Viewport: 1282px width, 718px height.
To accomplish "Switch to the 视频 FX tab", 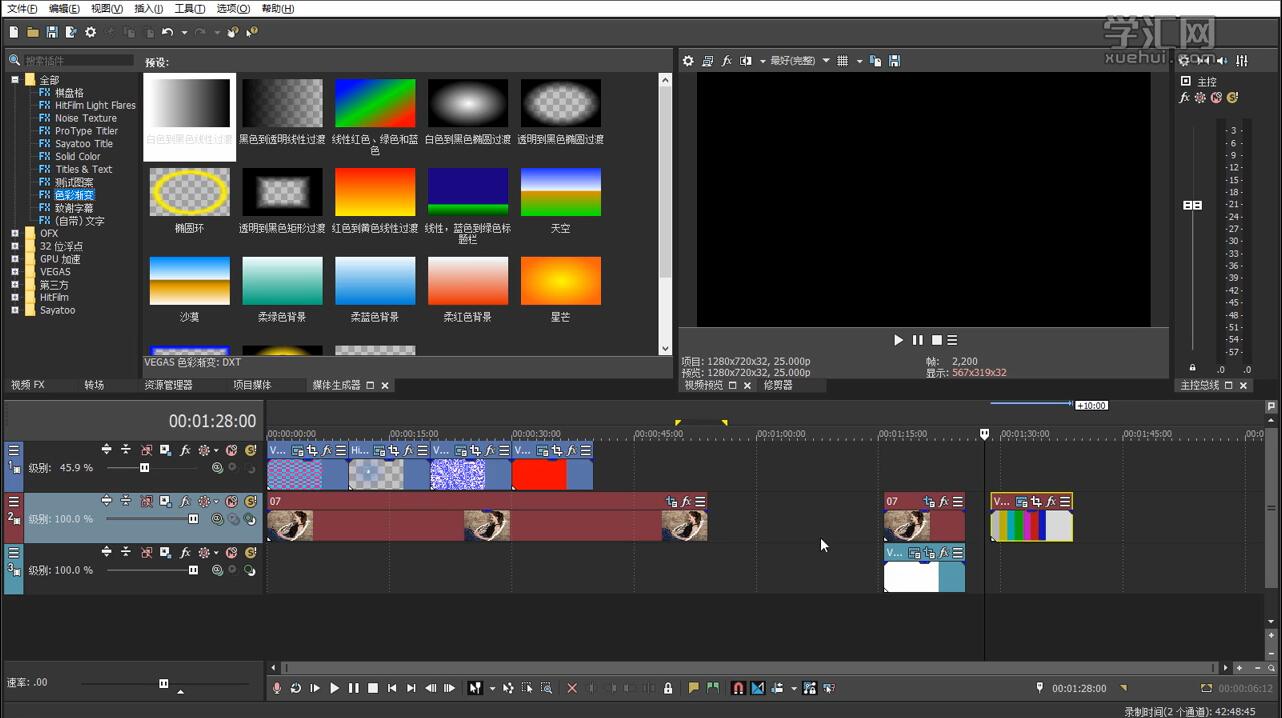I will [x=28, y=385].
